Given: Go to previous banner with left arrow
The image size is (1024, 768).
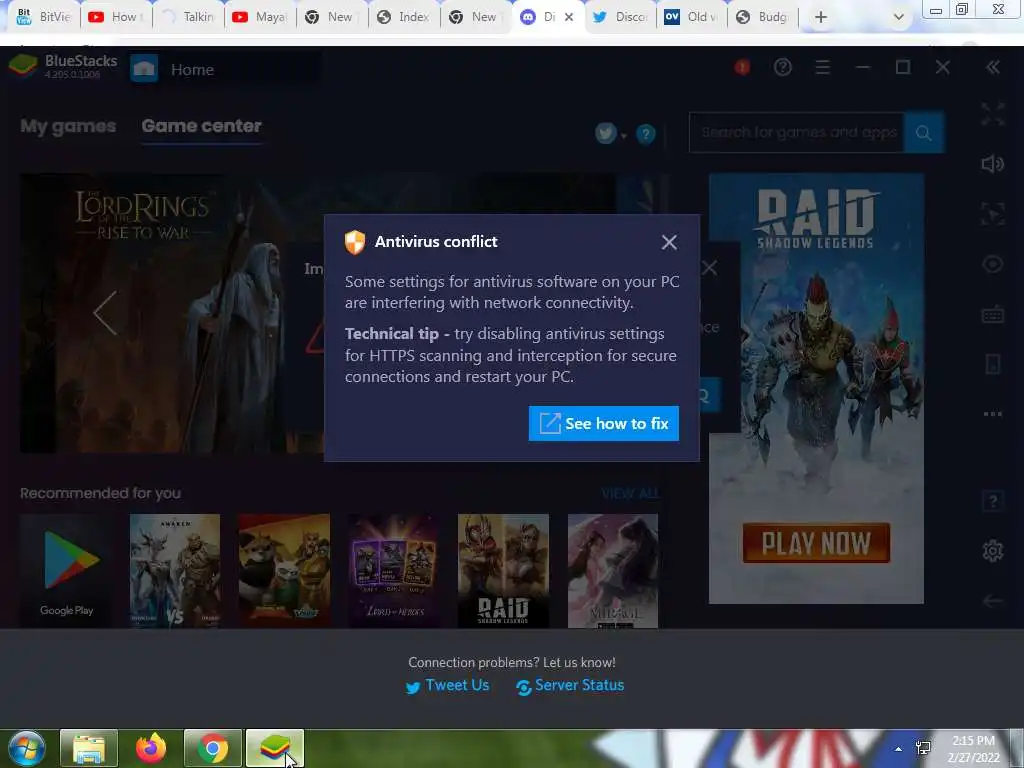Looking at the screenshot, I should 105,313.
